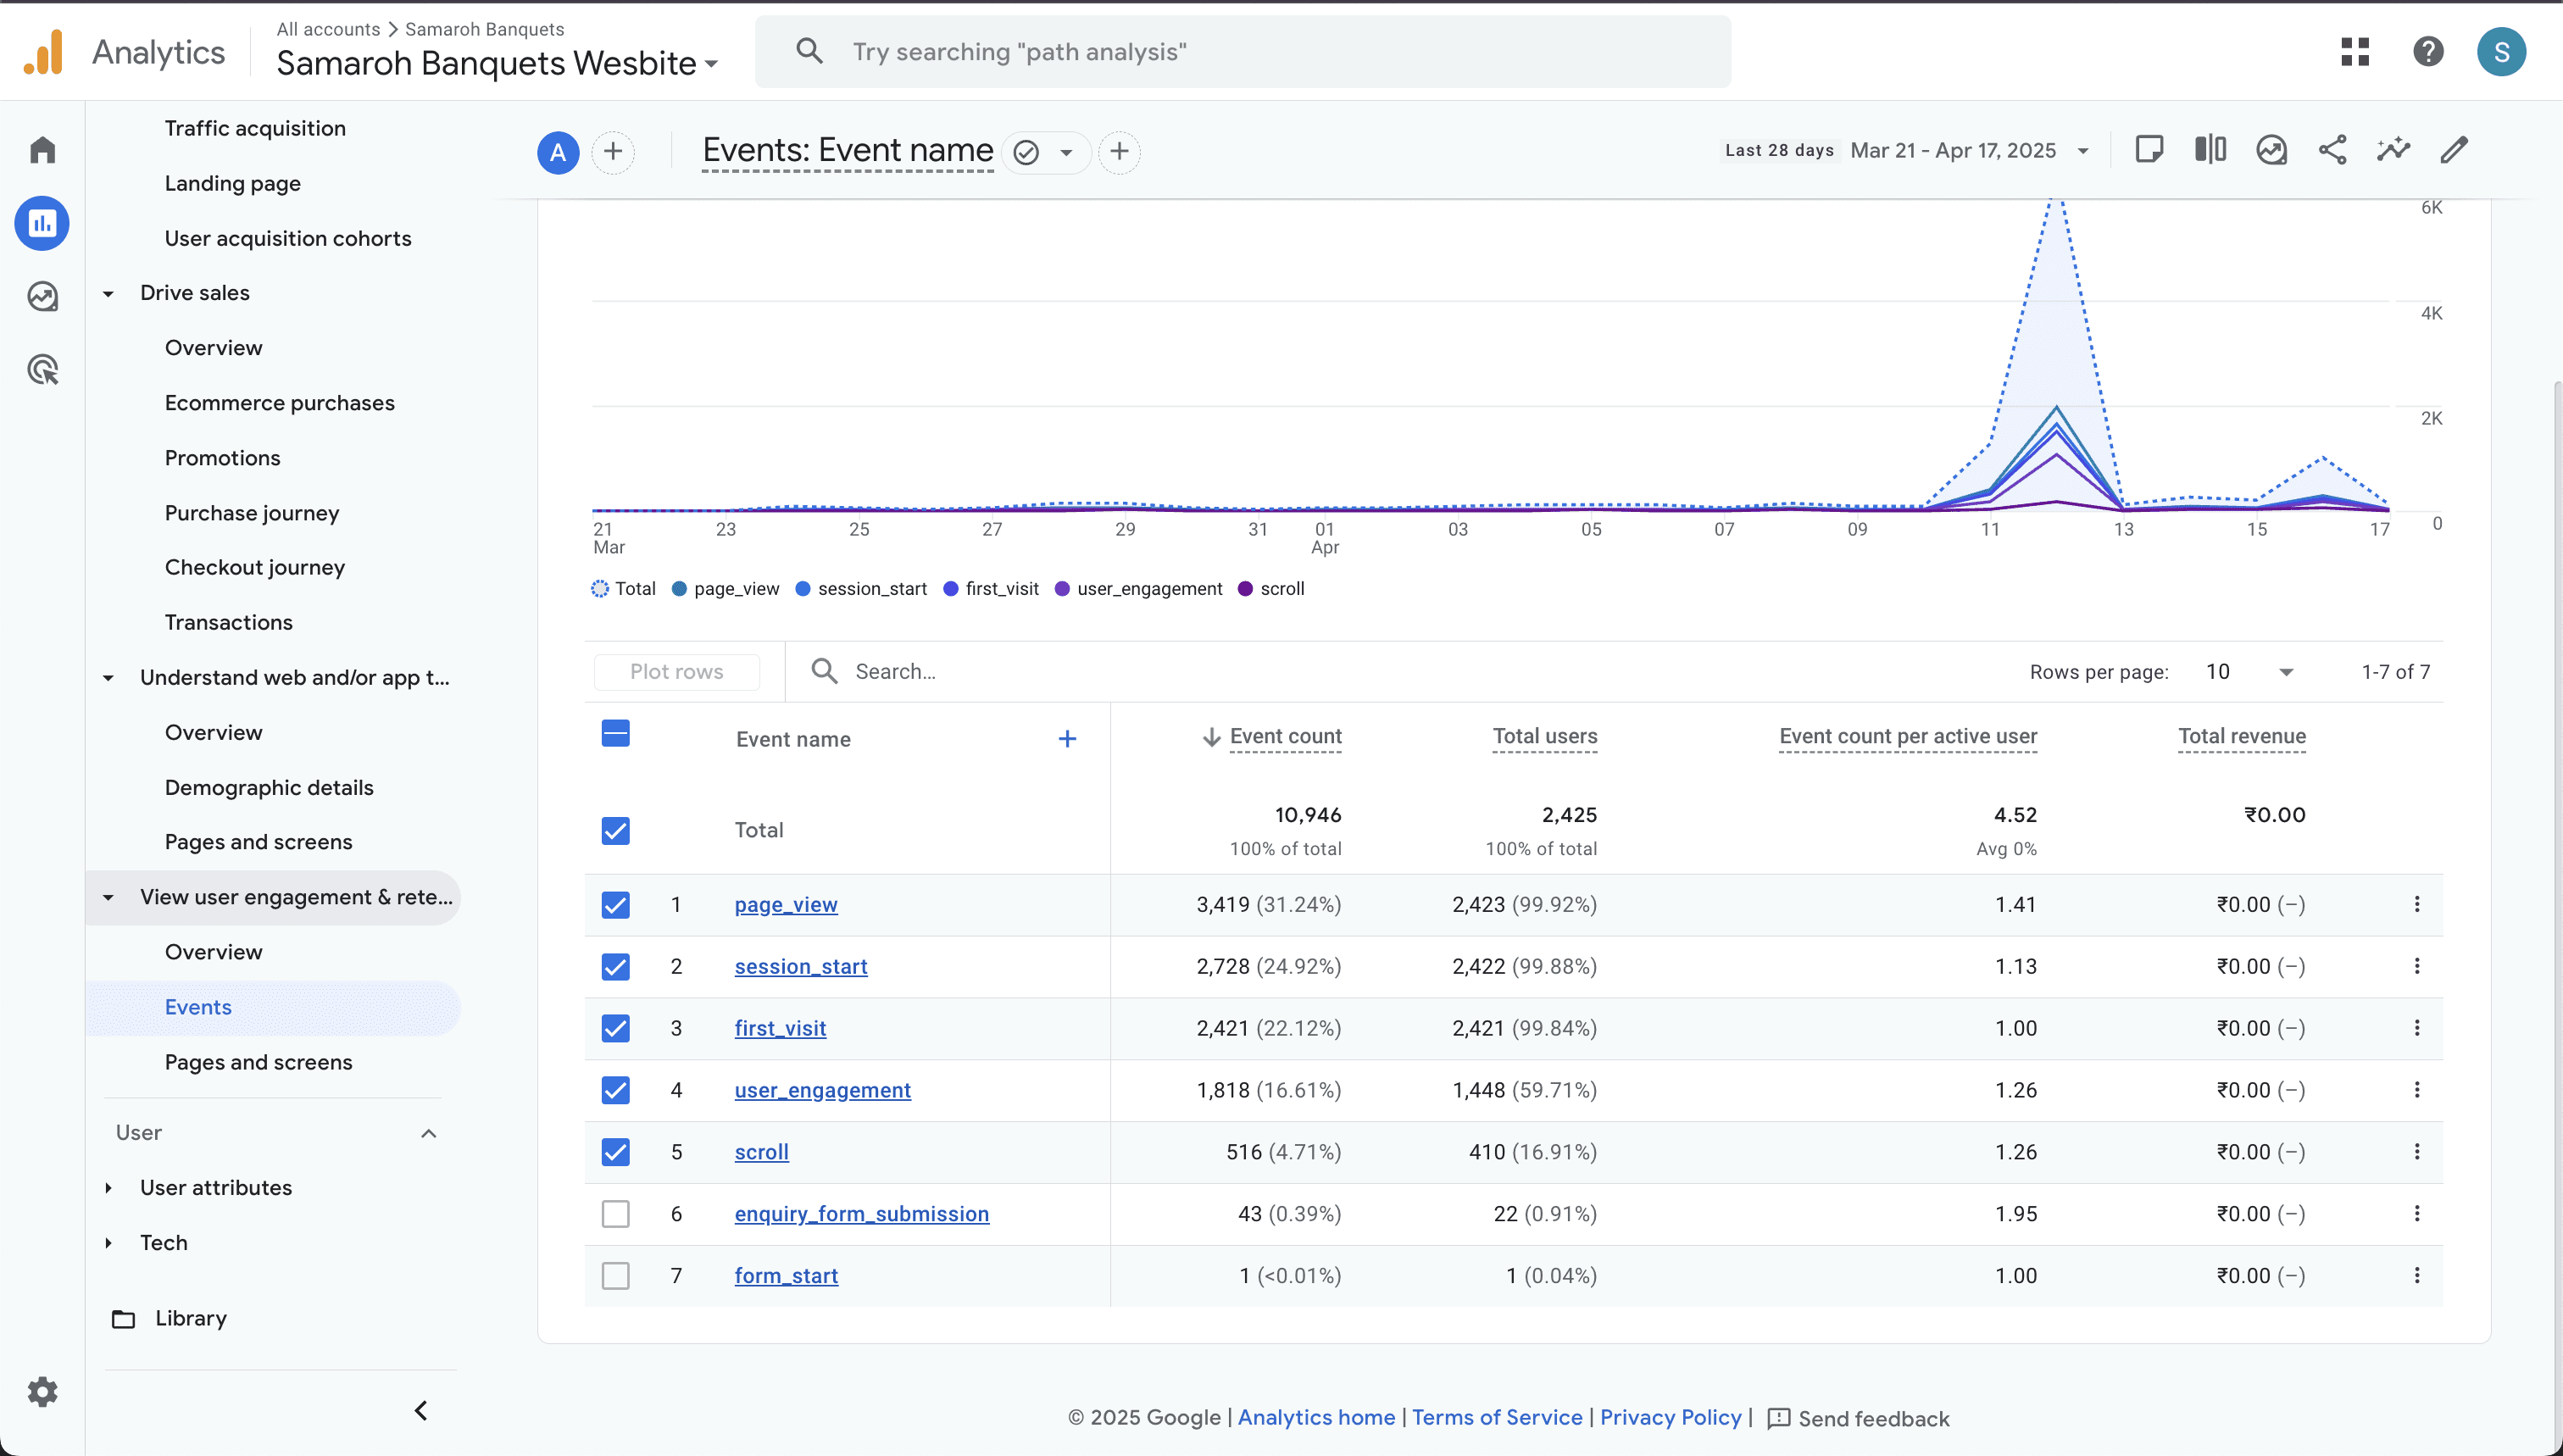The image size is (2563, 1456).
Task: Check the enquiry_form_submission row checkbox
Action: (x=616, y=1214)
